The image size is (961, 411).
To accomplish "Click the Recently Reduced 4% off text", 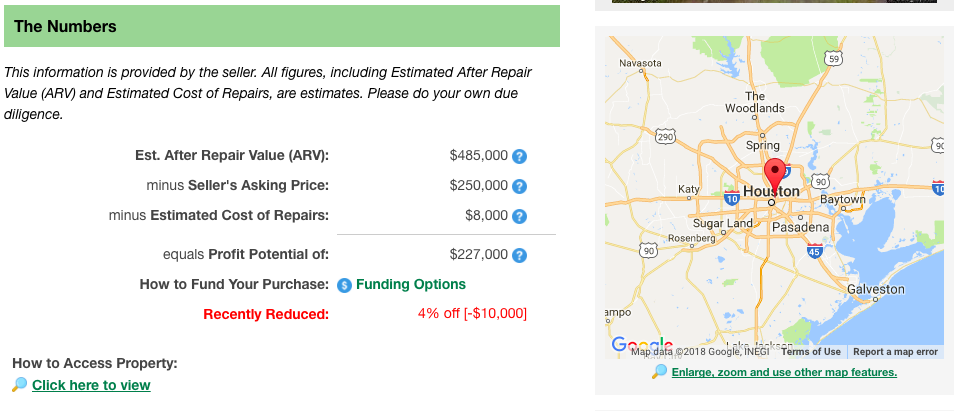I will coord(472,314).
